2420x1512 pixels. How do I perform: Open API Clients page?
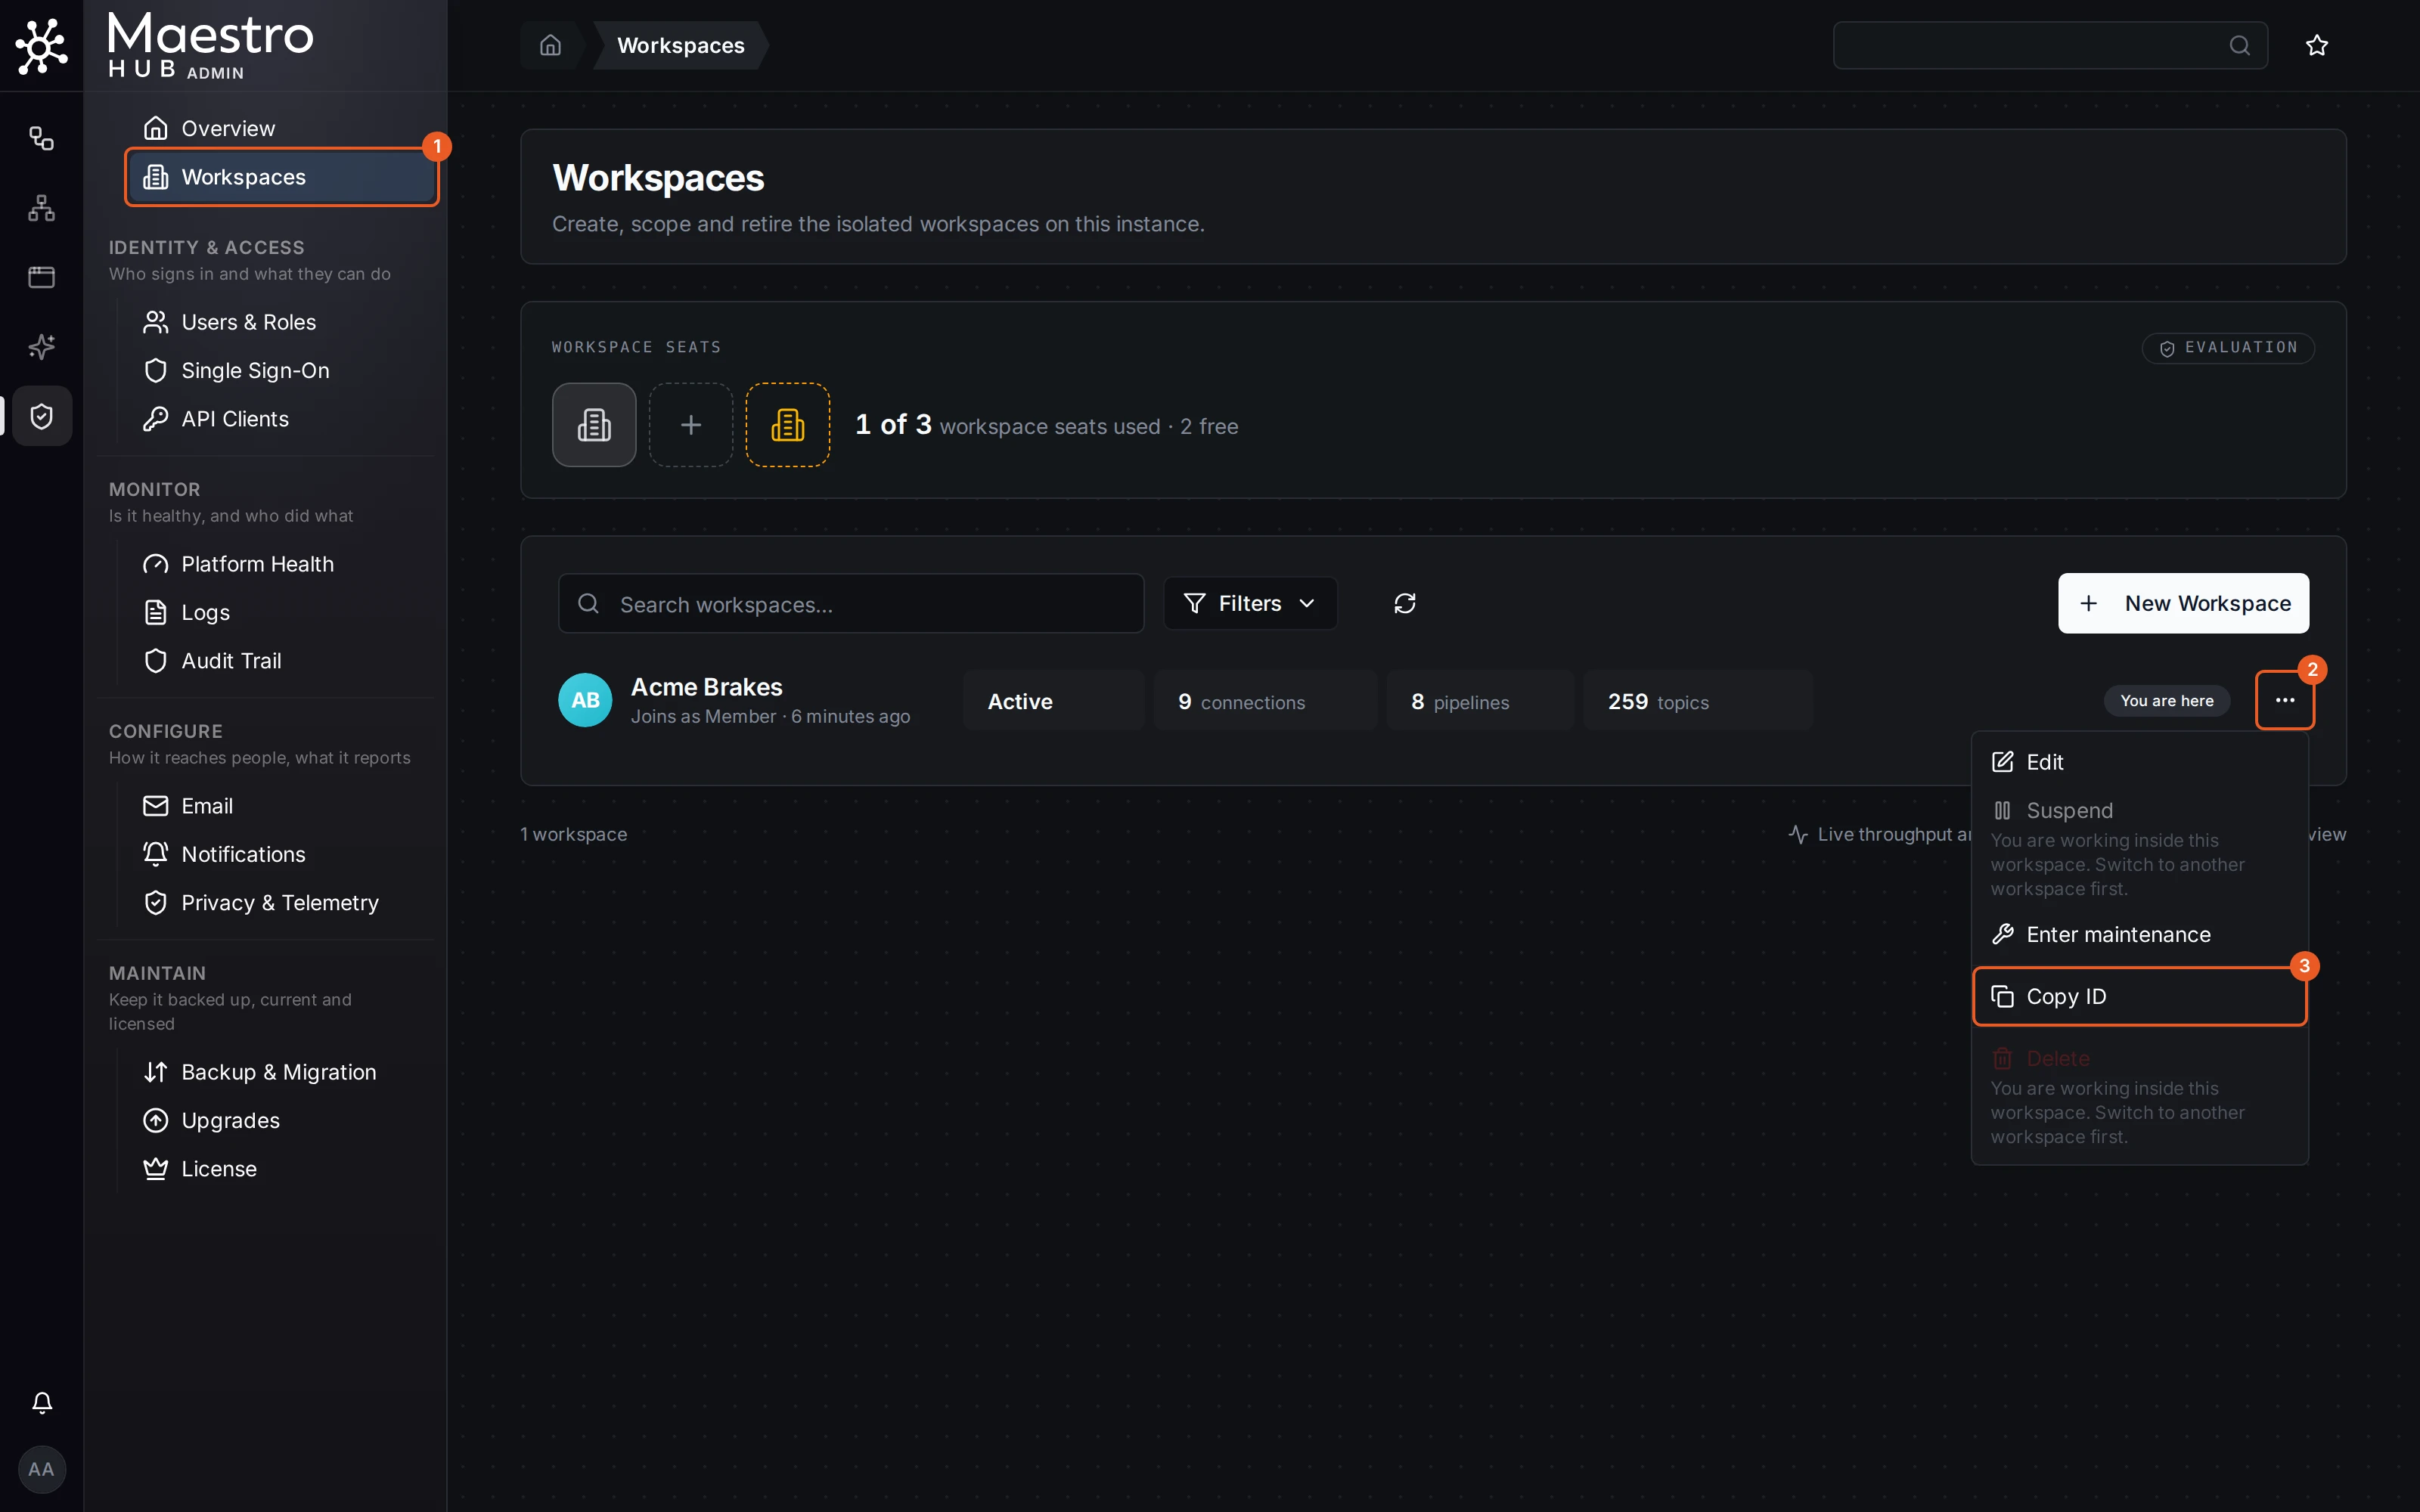282,419
